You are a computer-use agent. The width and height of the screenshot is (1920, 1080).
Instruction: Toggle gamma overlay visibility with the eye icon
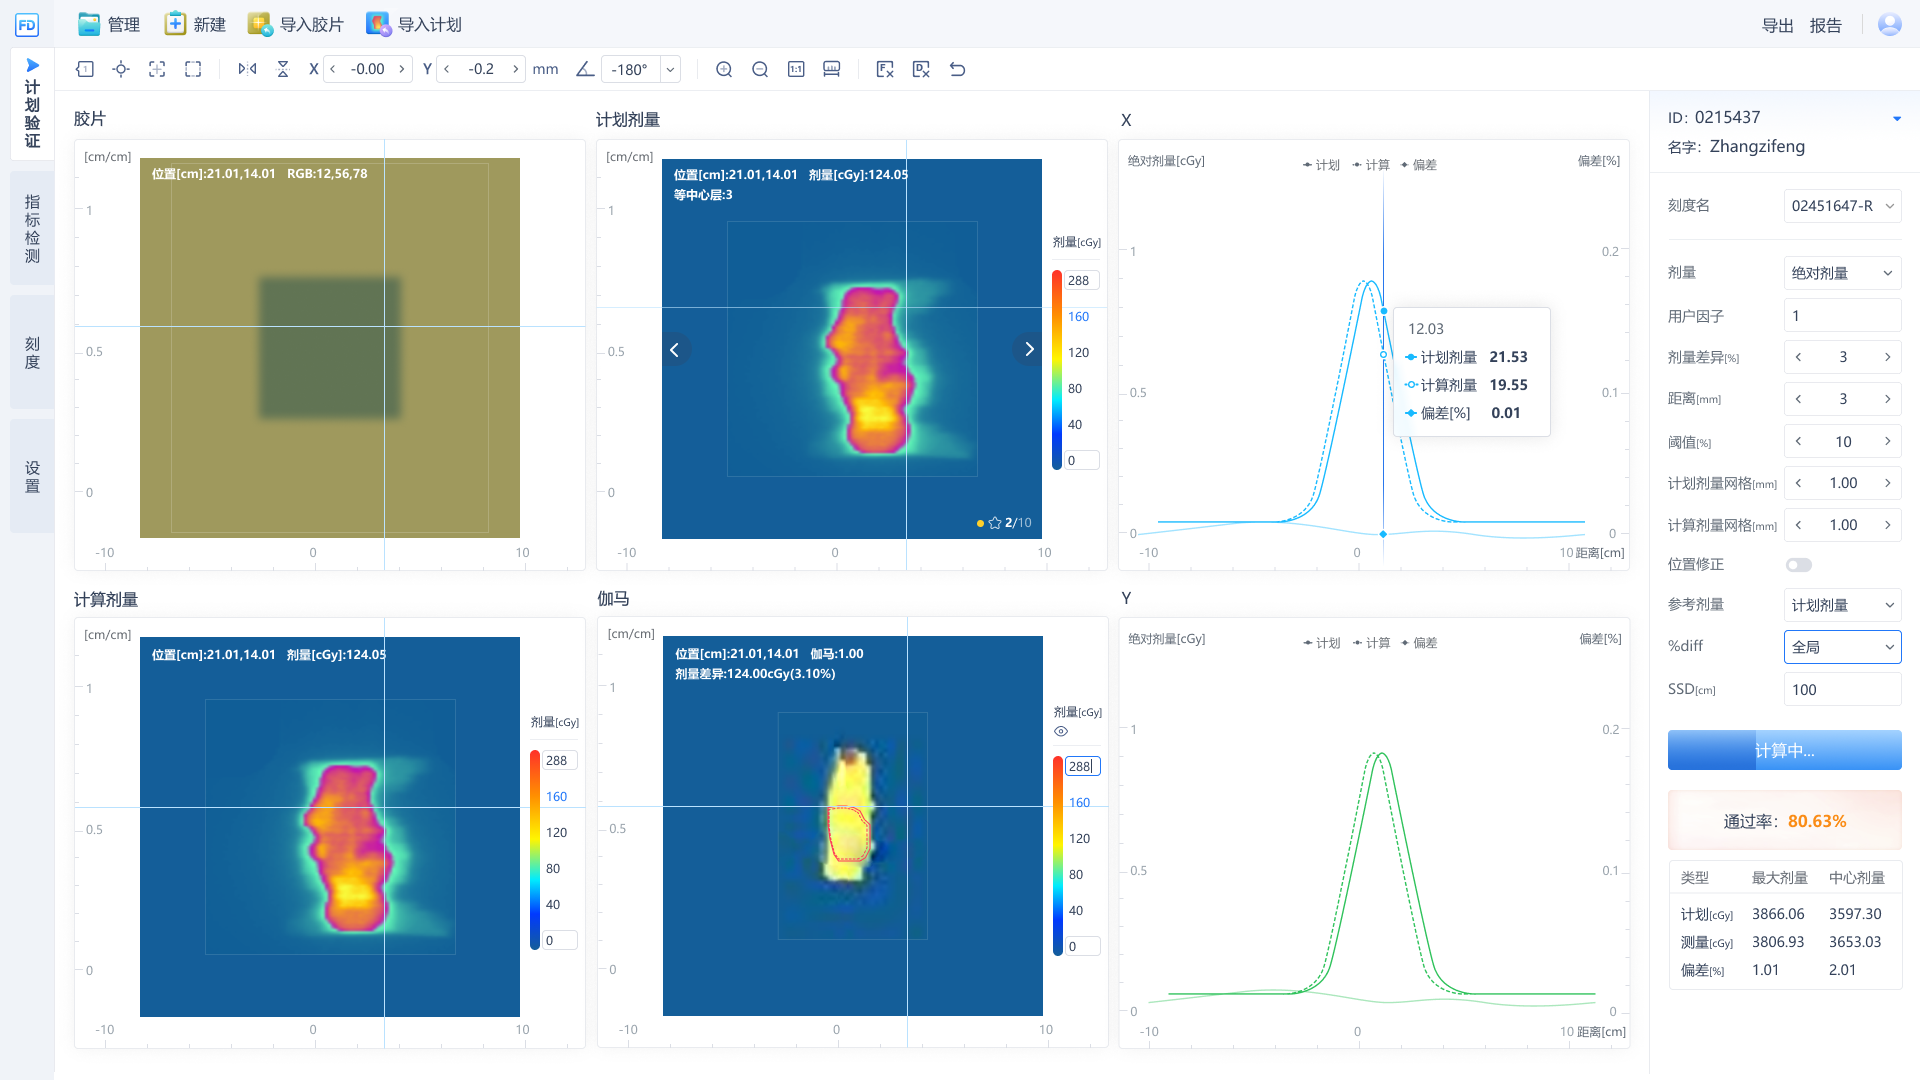[1061, 731]
